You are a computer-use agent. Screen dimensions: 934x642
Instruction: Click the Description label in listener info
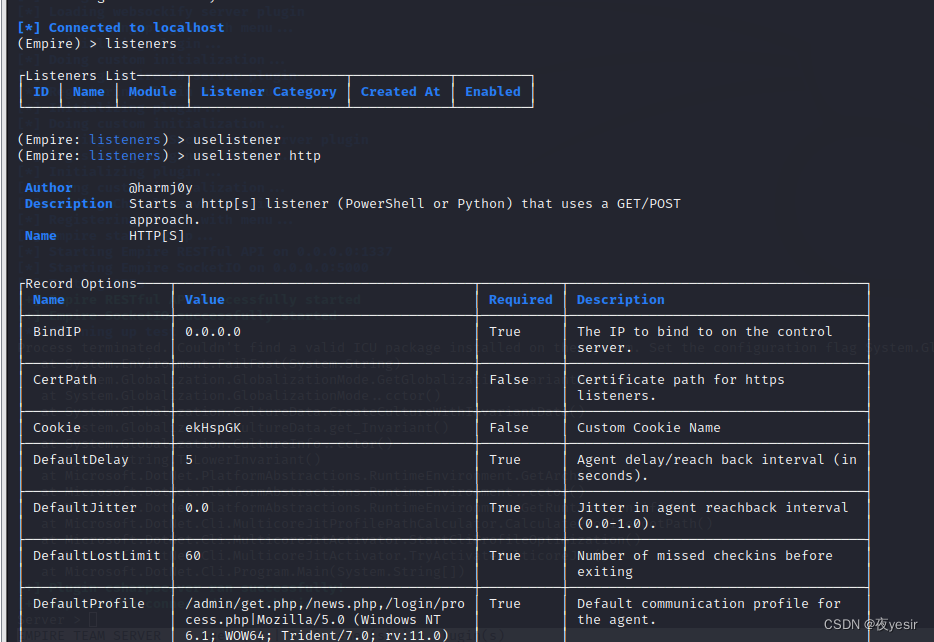click(x=69, y=204)
